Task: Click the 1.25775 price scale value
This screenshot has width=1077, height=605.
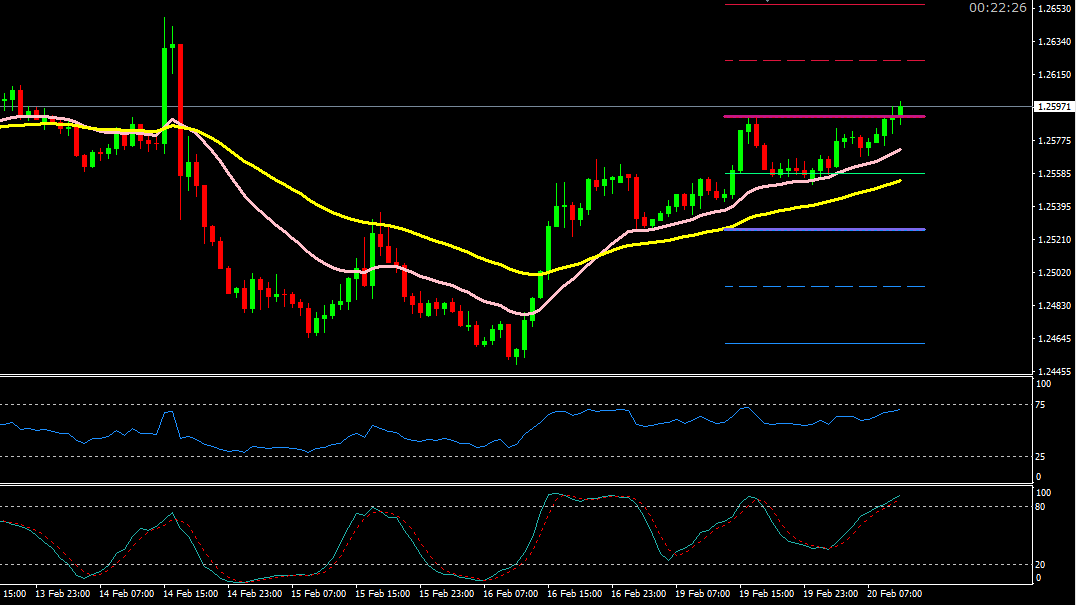Action: click(x=1054, y=140)
